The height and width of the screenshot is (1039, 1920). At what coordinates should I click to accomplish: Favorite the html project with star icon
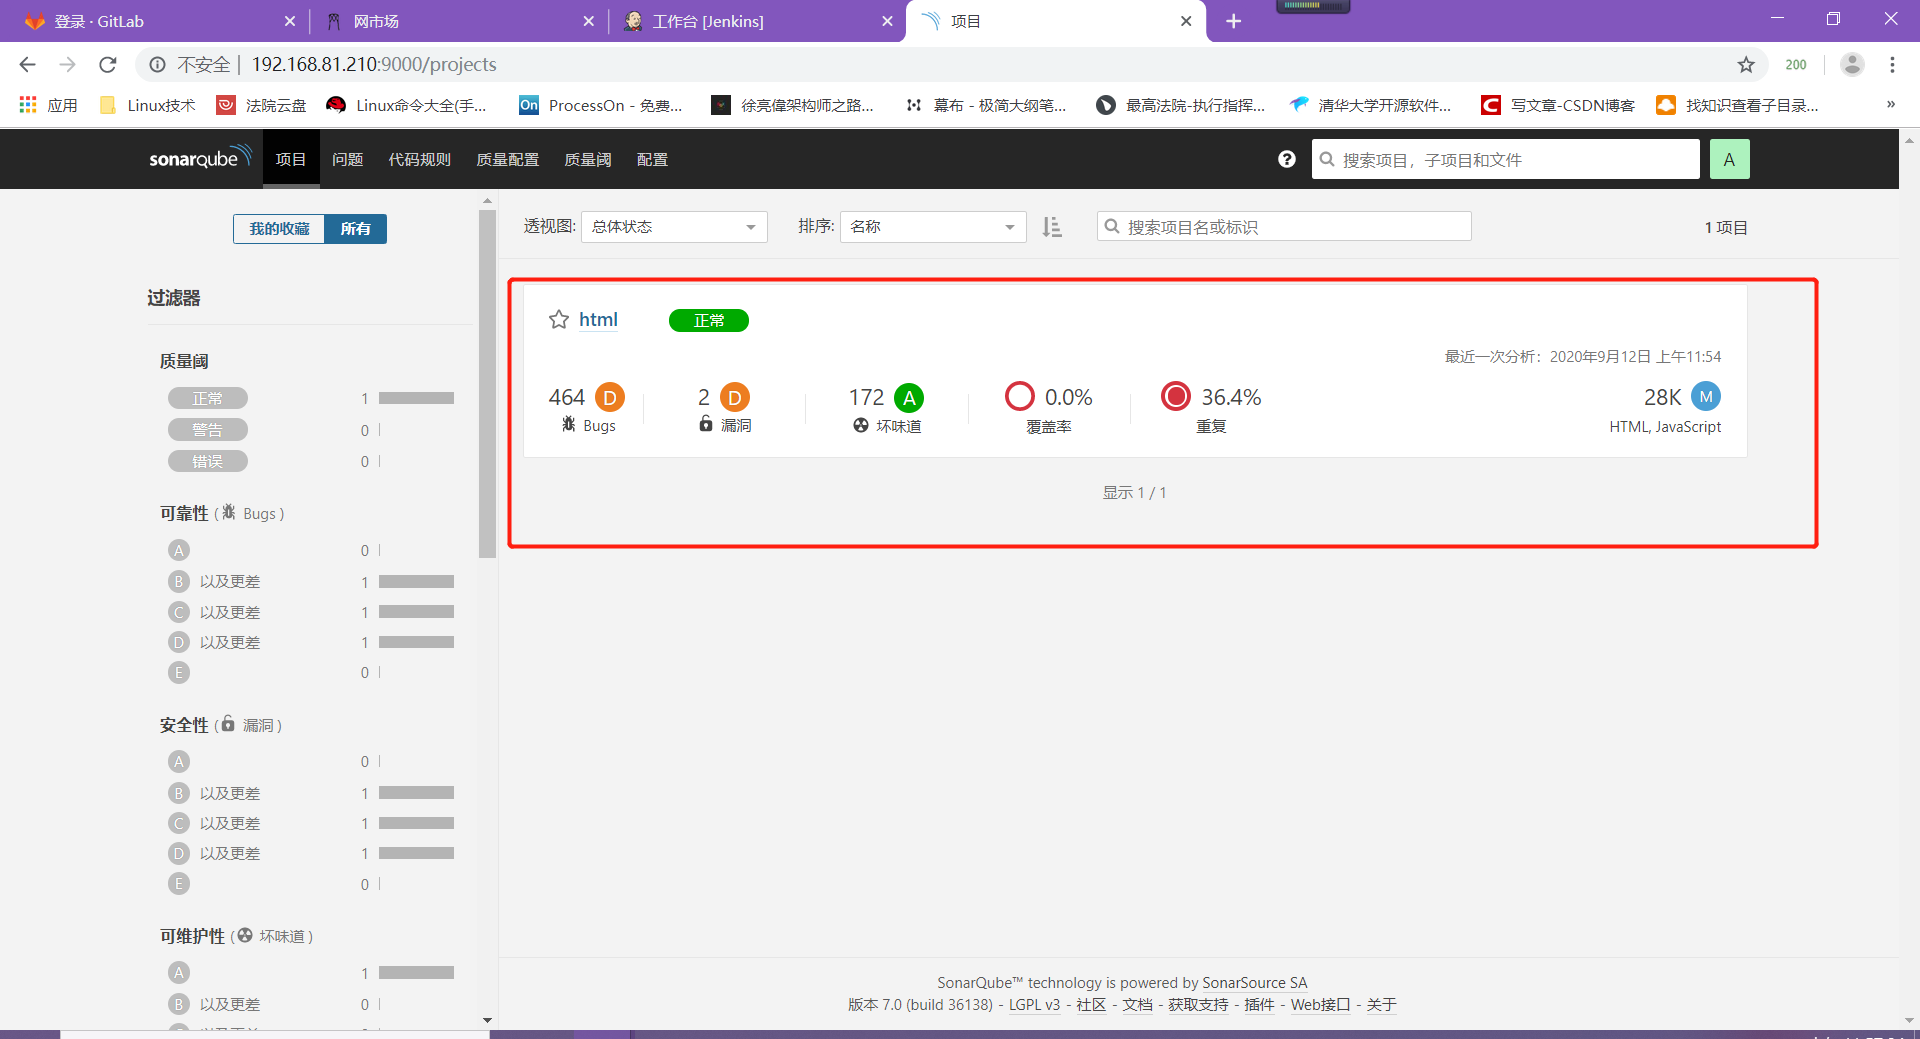[559, 320]
